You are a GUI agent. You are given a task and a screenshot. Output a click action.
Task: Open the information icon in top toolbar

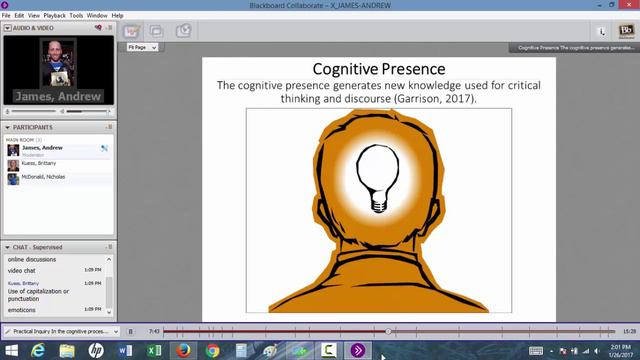(602, 31)
